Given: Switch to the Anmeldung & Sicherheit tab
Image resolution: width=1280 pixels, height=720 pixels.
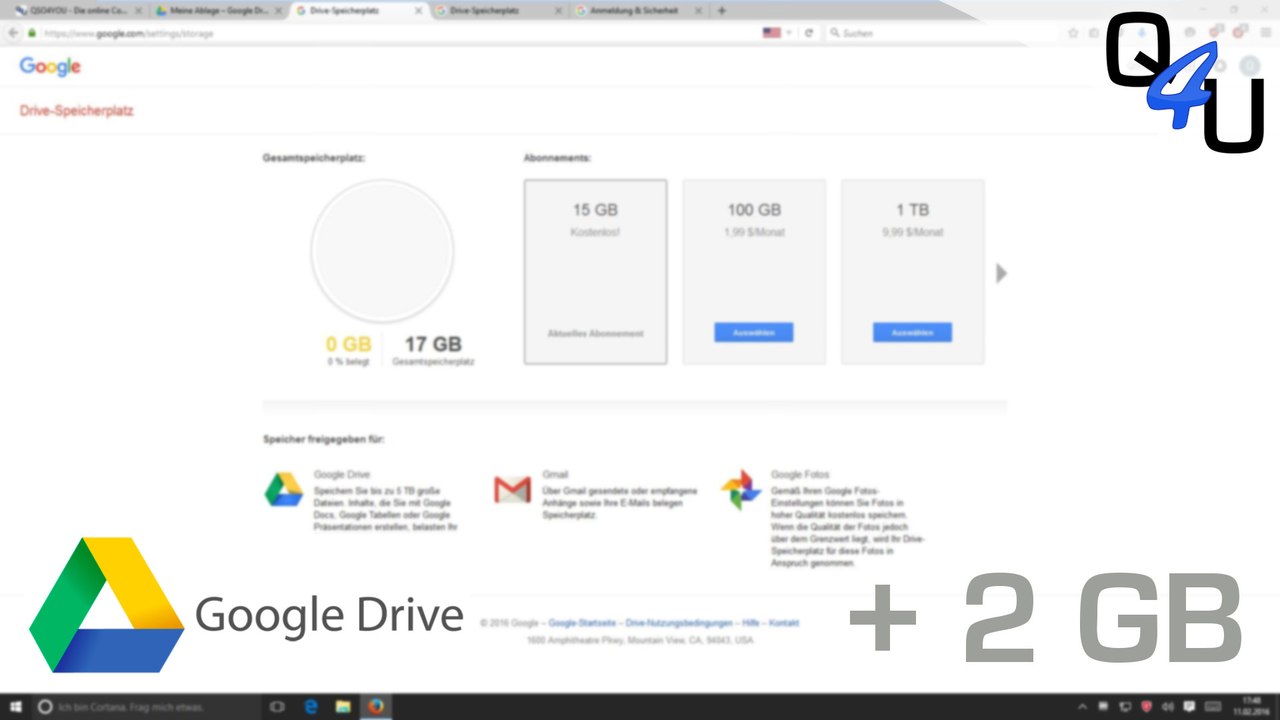Looking at the screenshot, I should (x=639, y=11).
